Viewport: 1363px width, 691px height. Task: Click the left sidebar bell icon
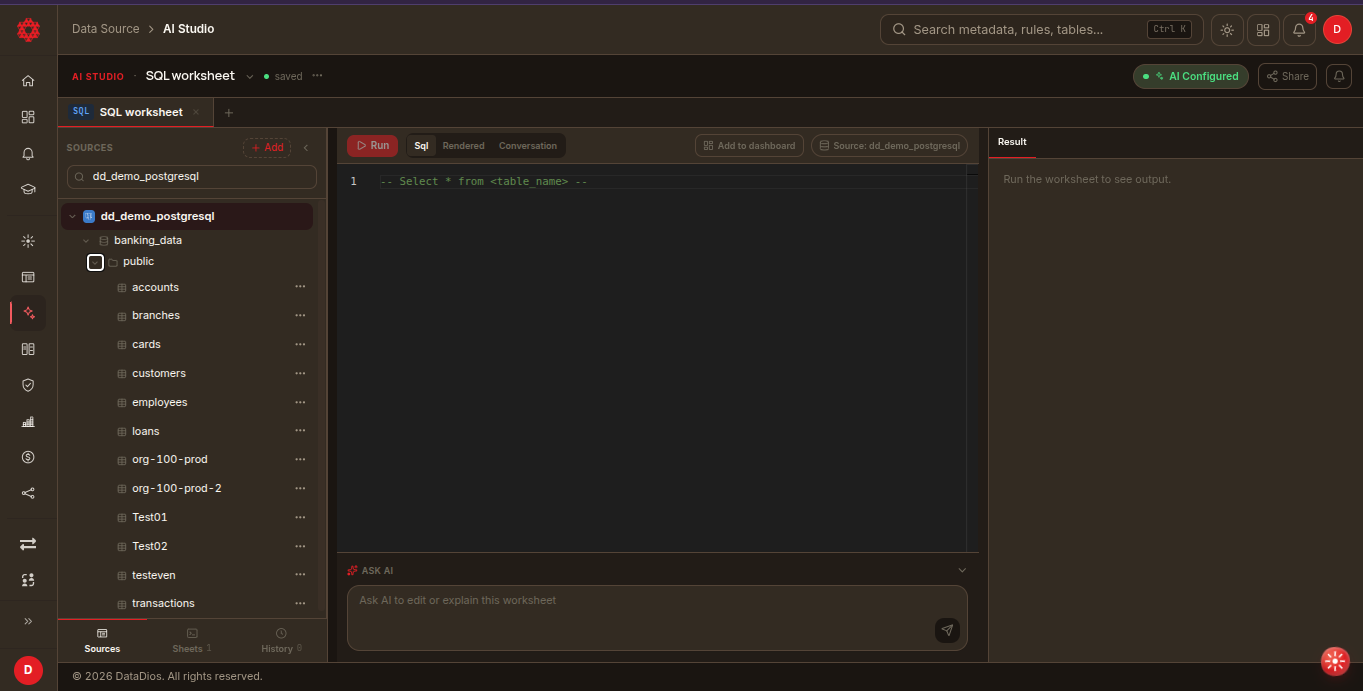click(28, 153)
